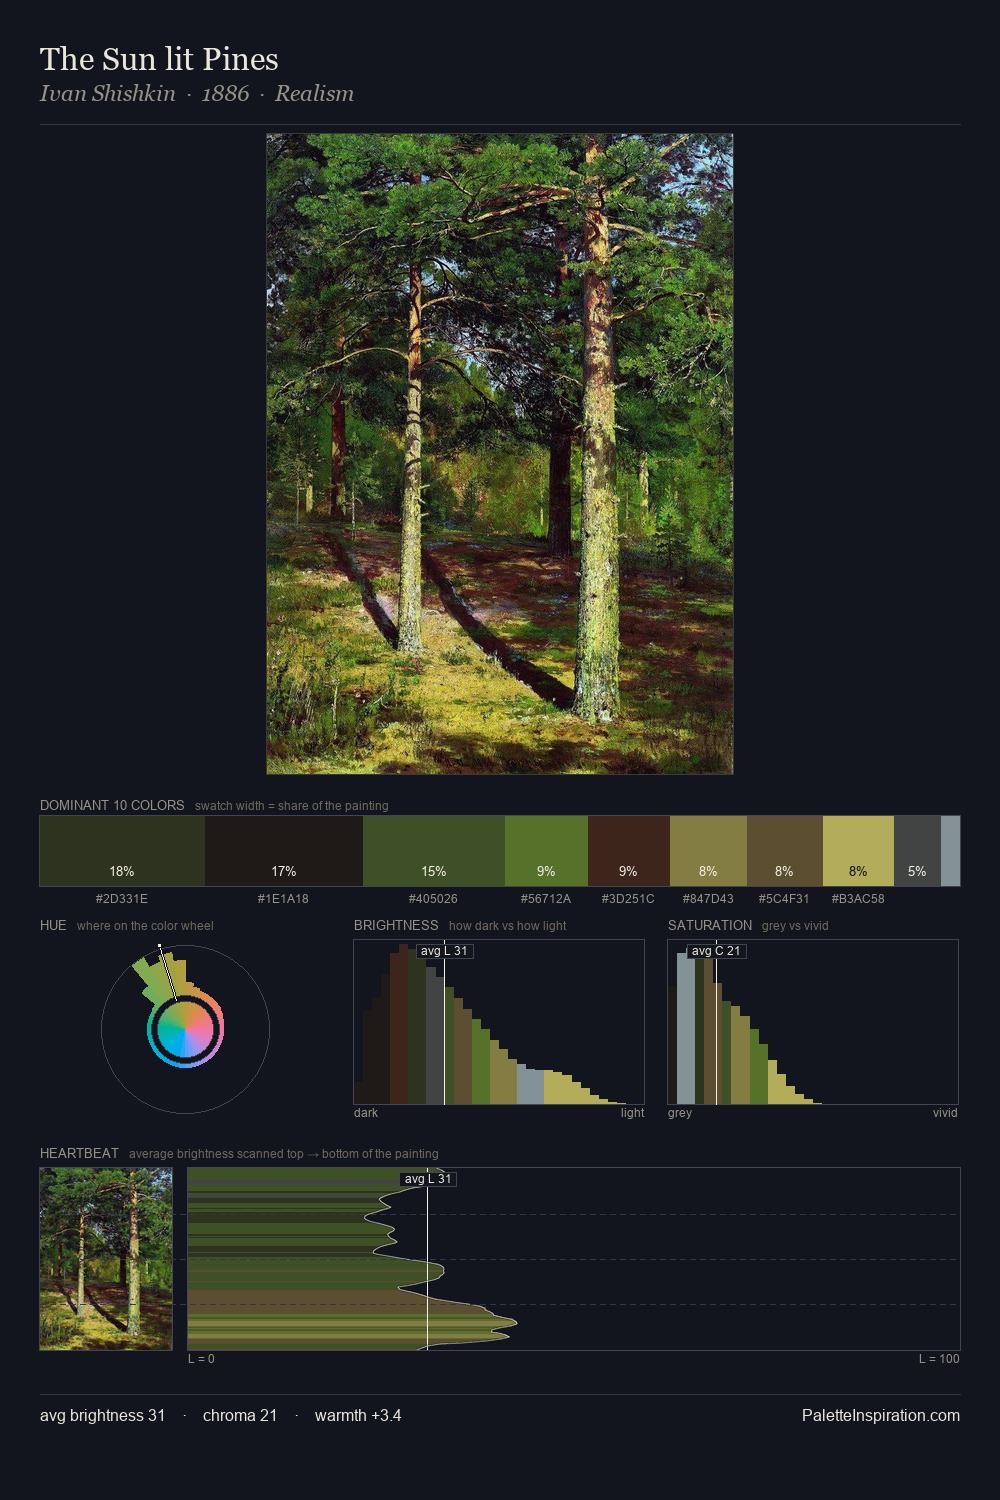Click the Heartbeat 'average brightness scanned' caption
The height and width of the screenshot is (1500, 1000).
[x=284, y=1154]
